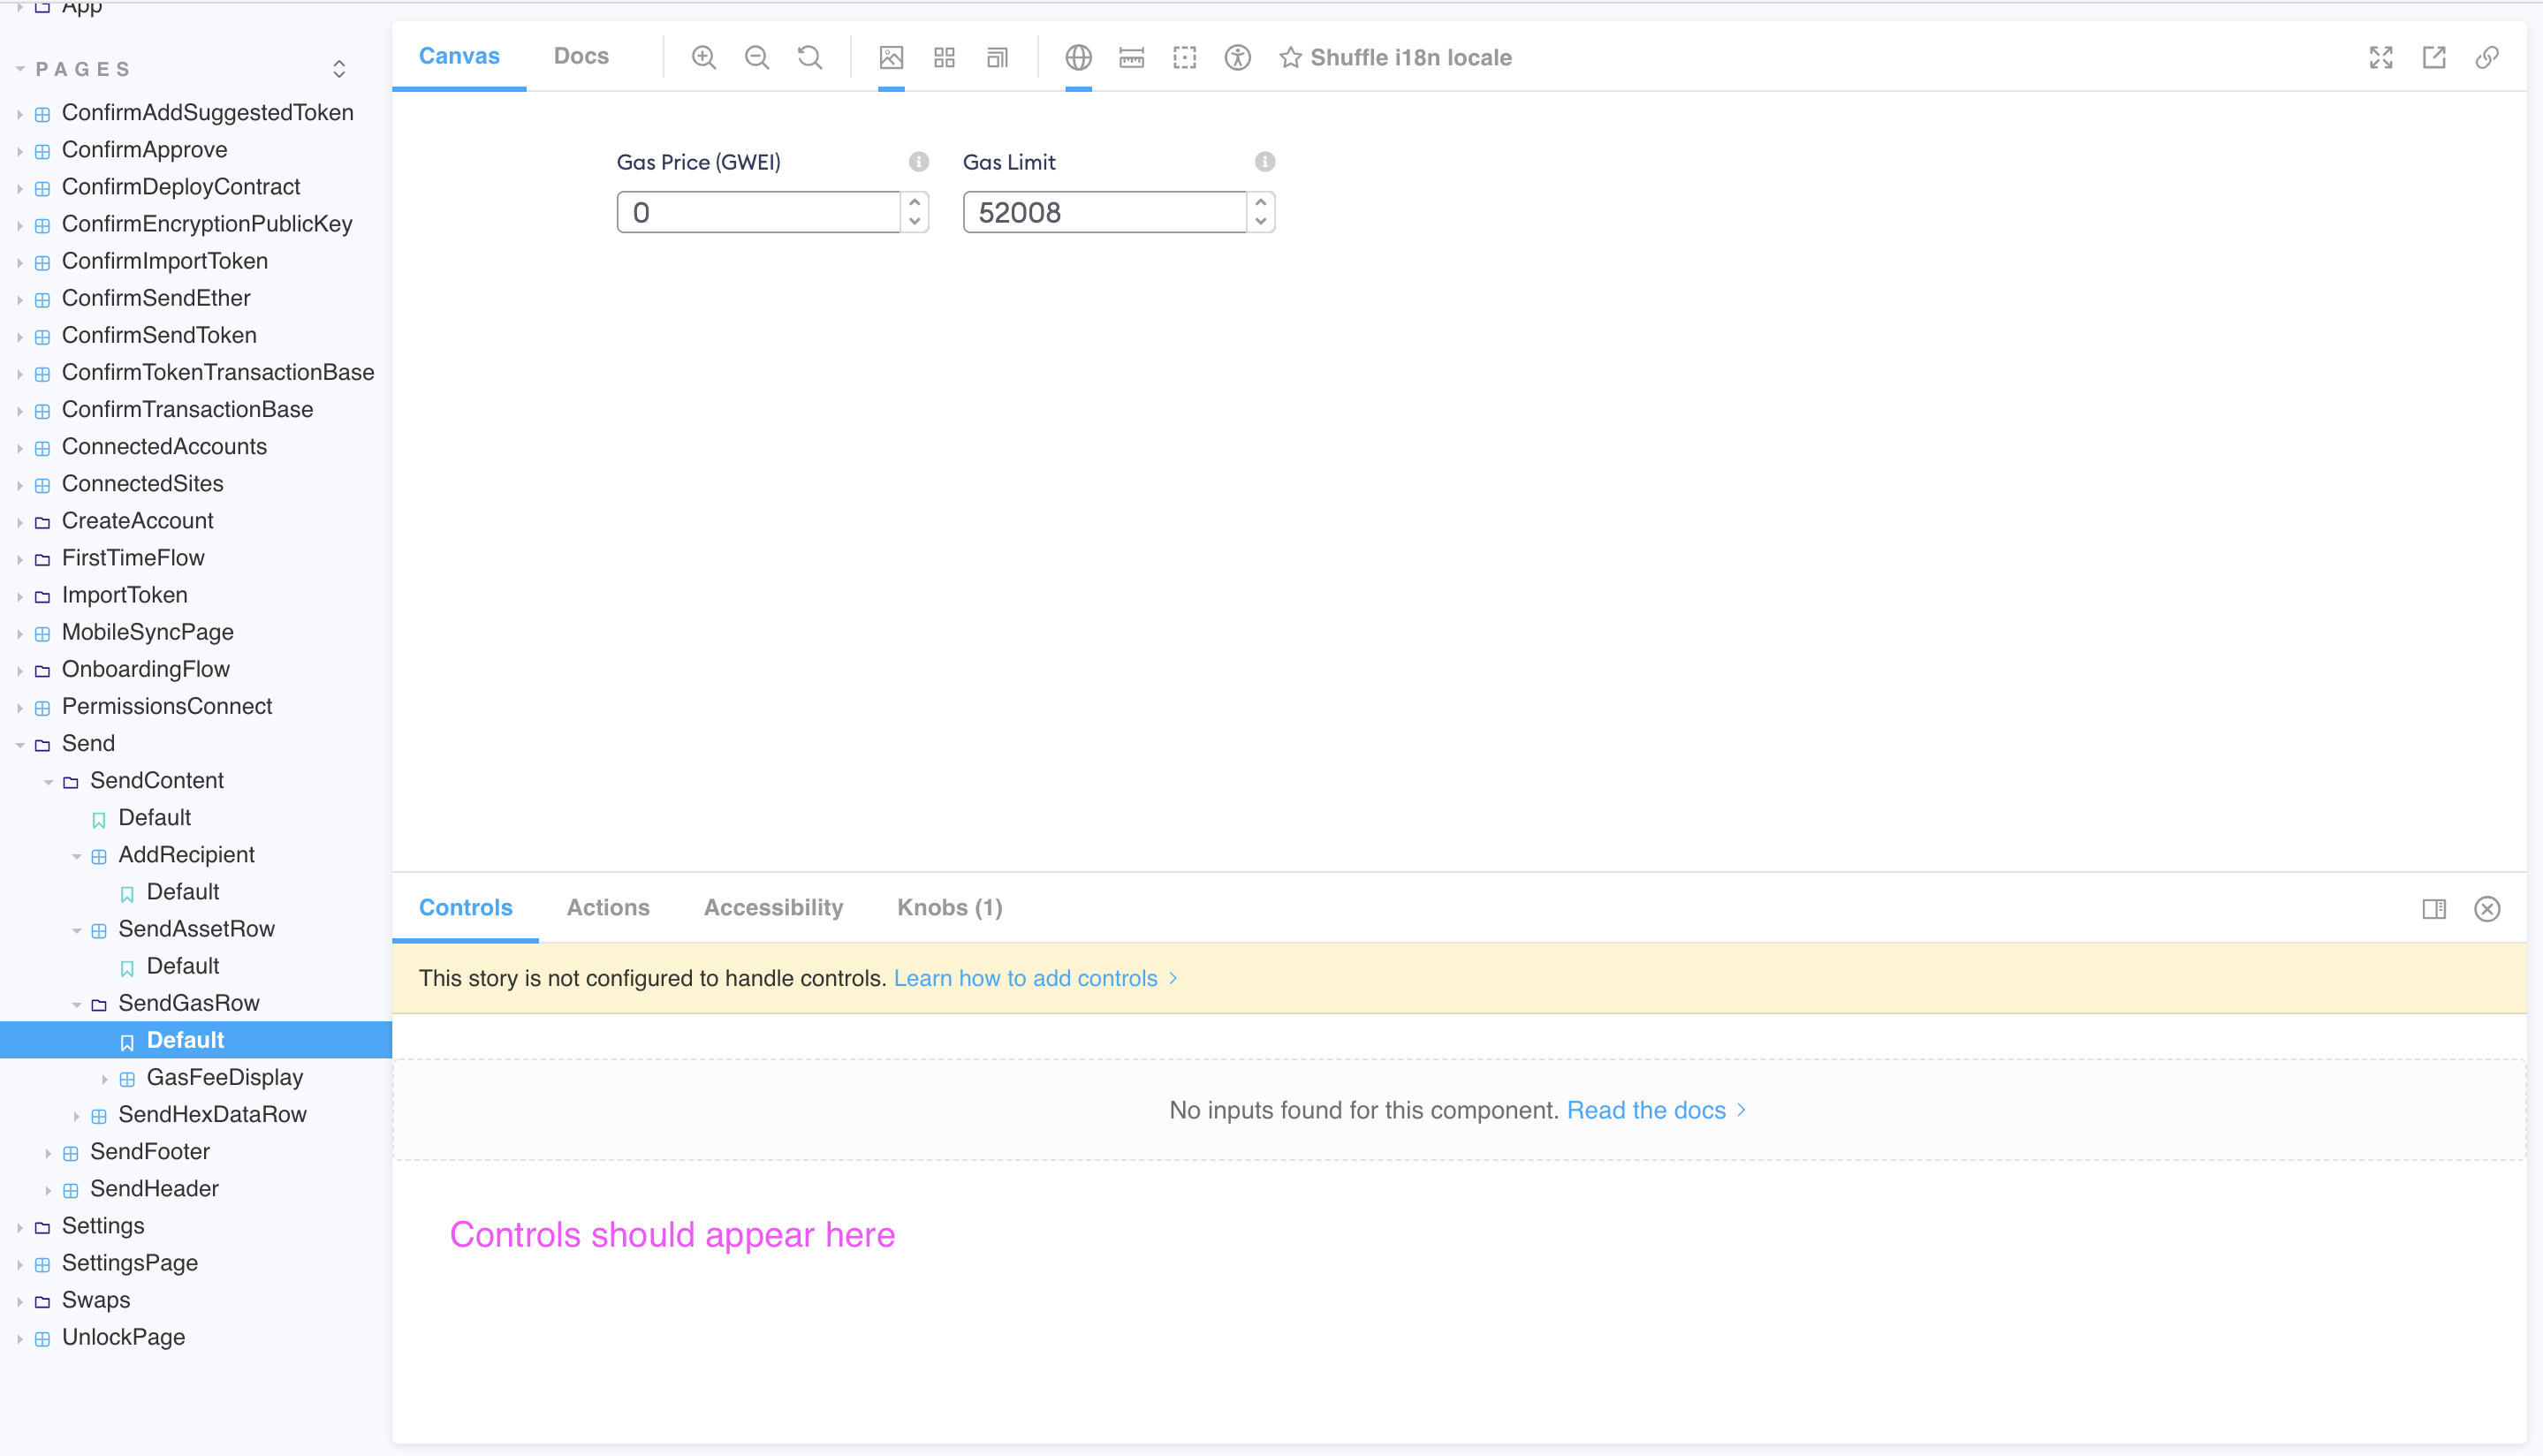2543x1456 pixels.
Task: Zoom in on the story canvas
Action: pos(703,57)
